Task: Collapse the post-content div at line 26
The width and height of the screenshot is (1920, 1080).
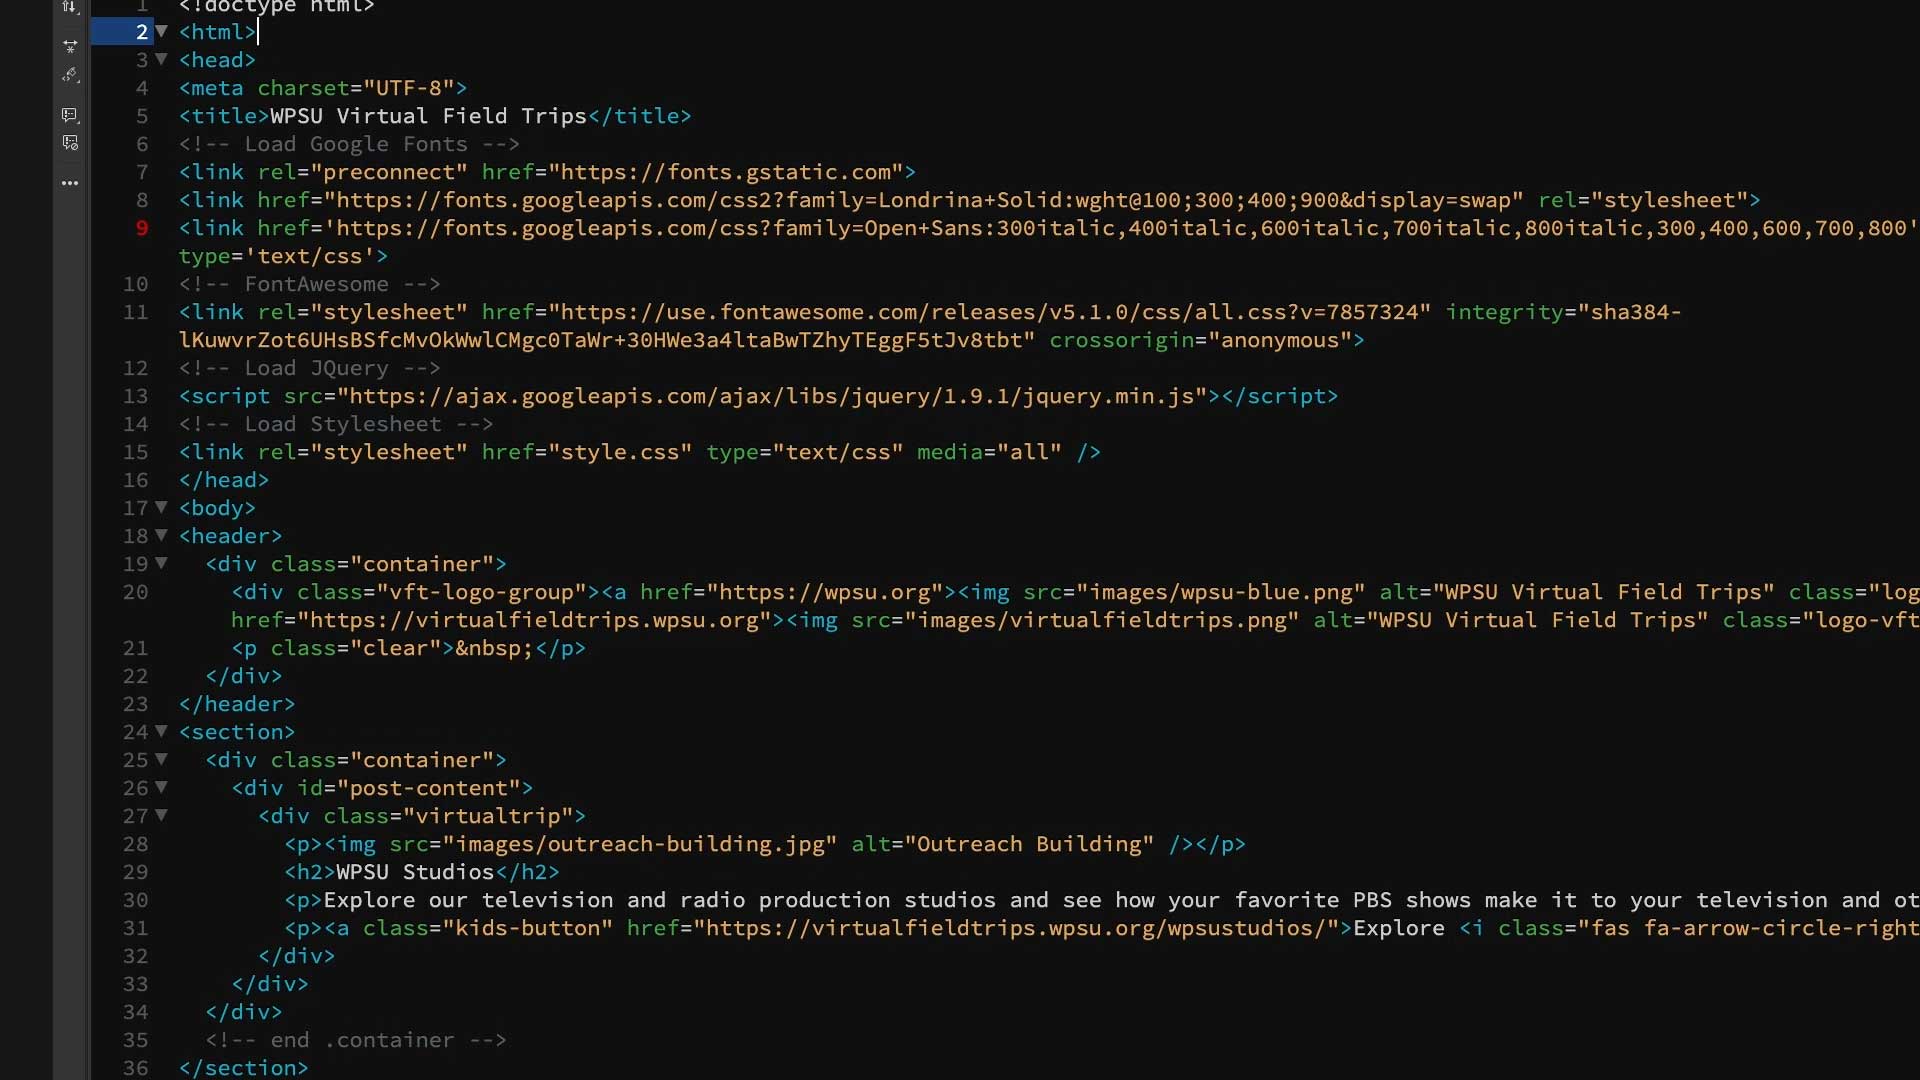Action: pyautogui.click(x=161, y=788)
